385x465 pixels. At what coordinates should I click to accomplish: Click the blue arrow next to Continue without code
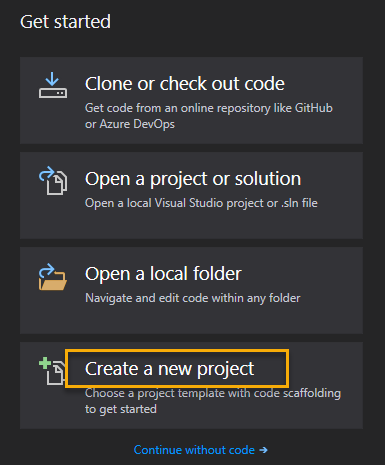tap(263, 450)
